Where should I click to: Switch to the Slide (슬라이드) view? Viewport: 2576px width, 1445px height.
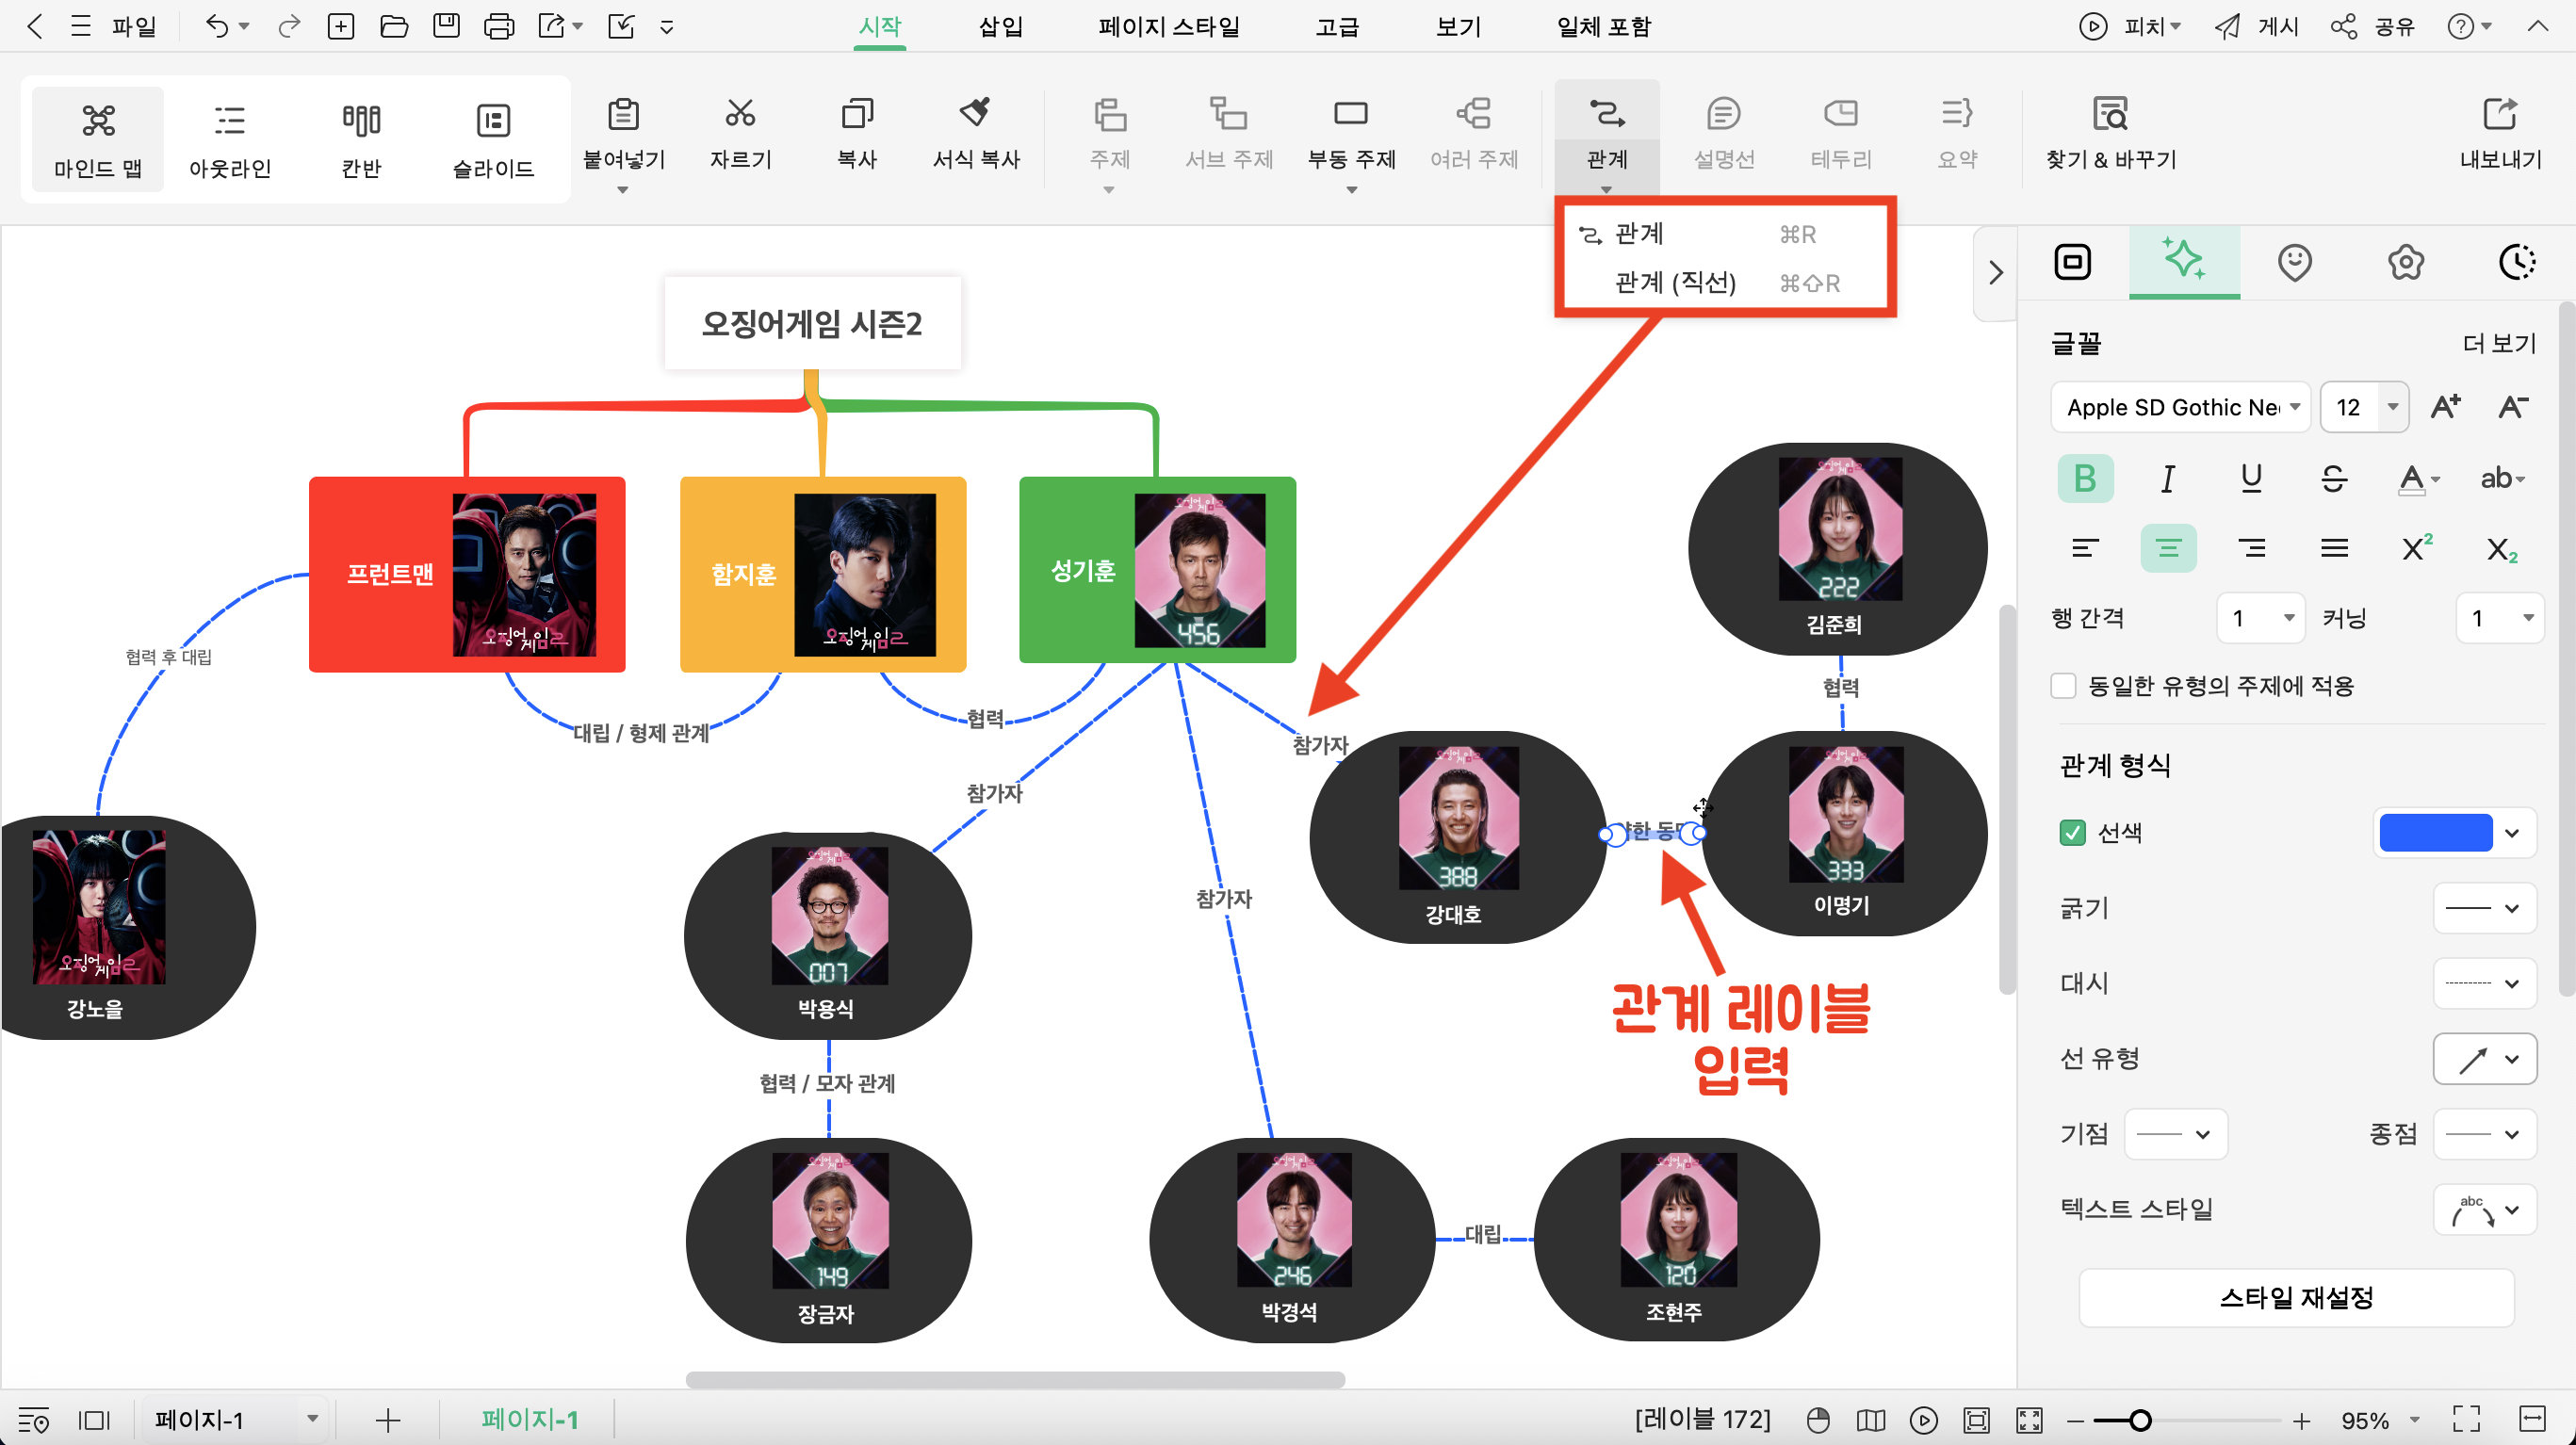tap(493, 139)
